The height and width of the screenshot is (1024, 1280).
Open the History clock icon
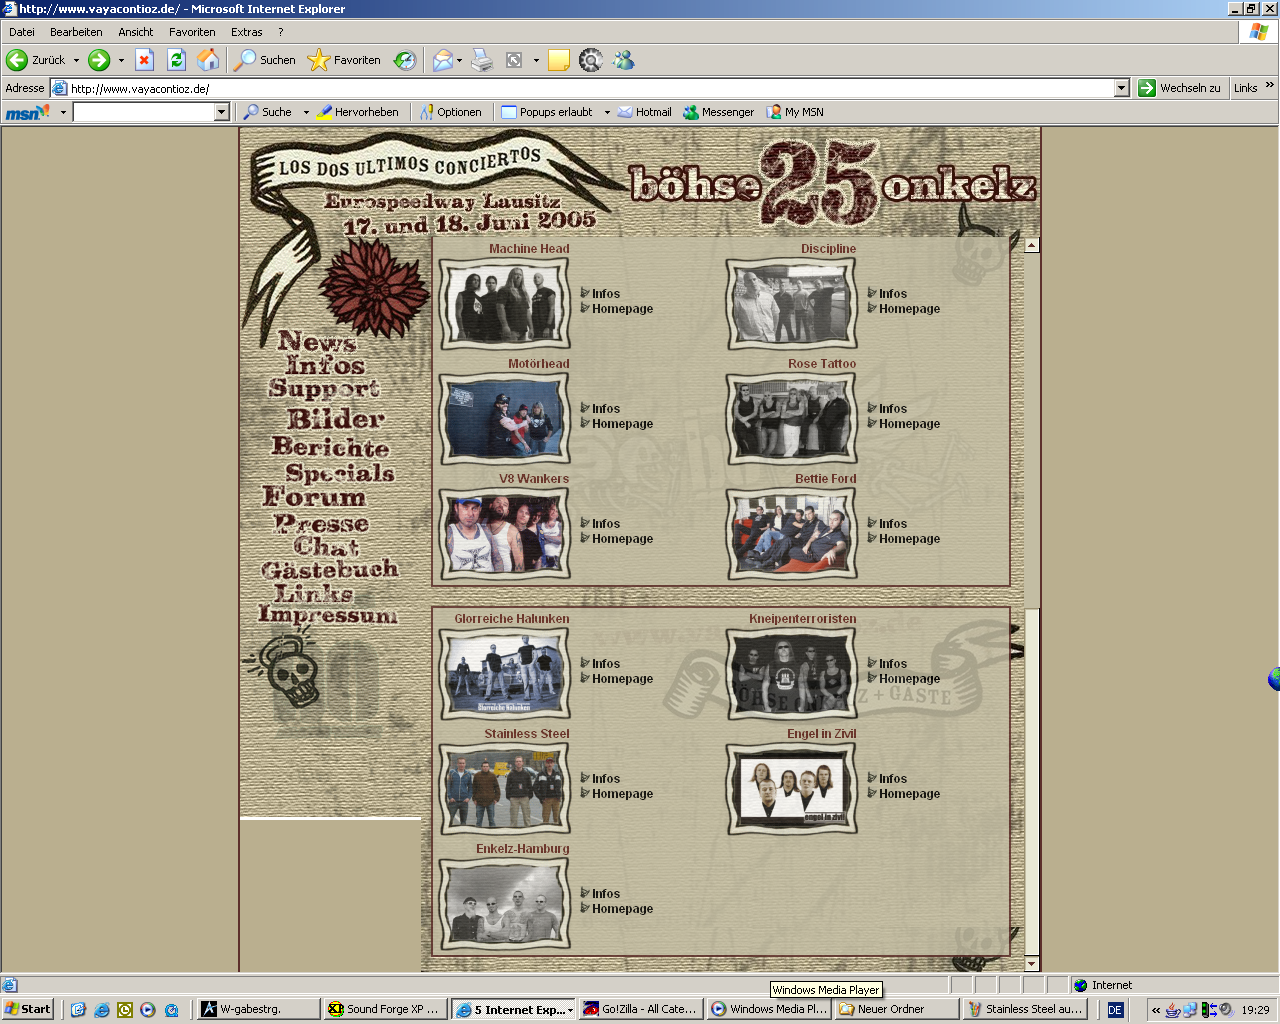(x=404, y=60)
